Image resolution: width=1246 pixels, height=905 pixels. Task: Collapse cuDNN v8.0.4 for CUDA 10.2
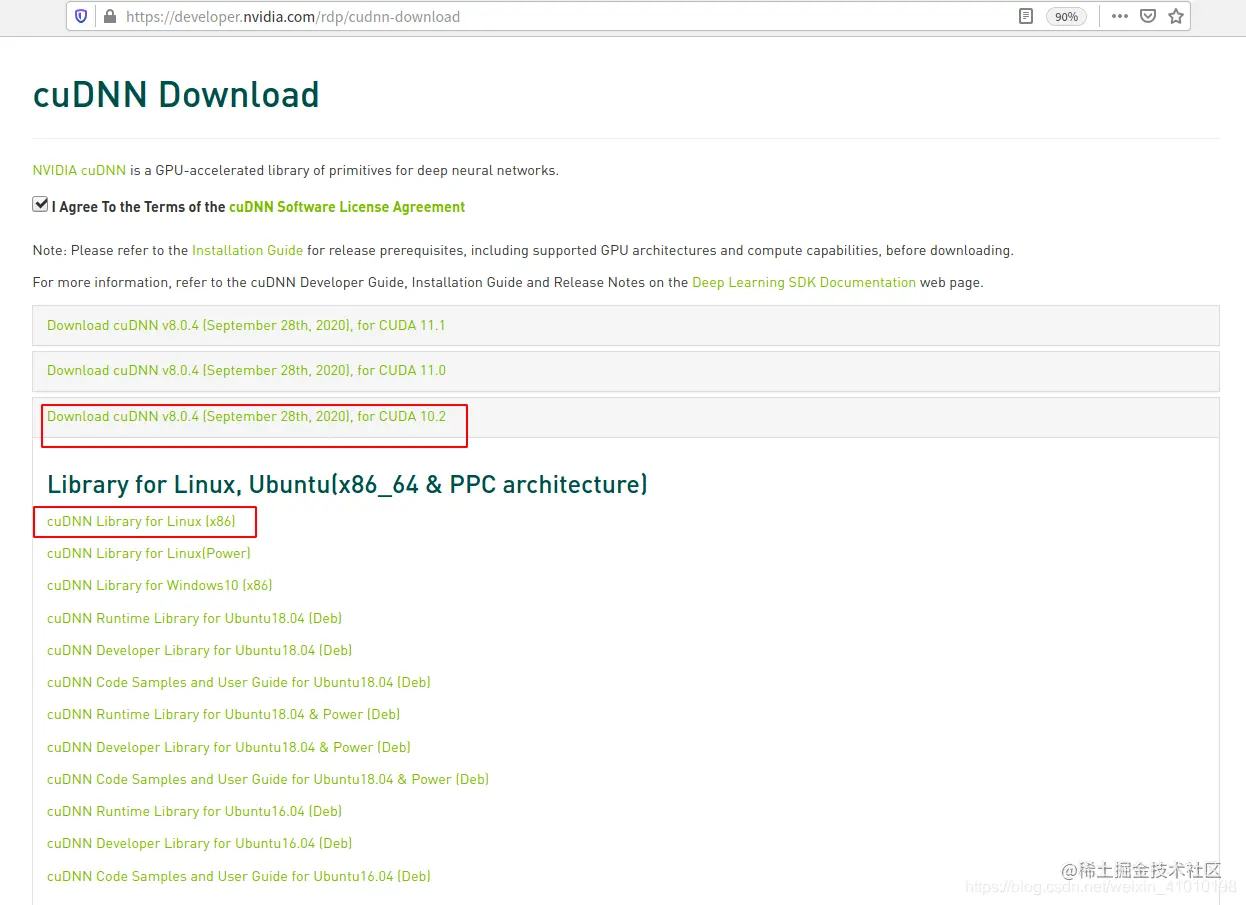click(x=626, y=416)
